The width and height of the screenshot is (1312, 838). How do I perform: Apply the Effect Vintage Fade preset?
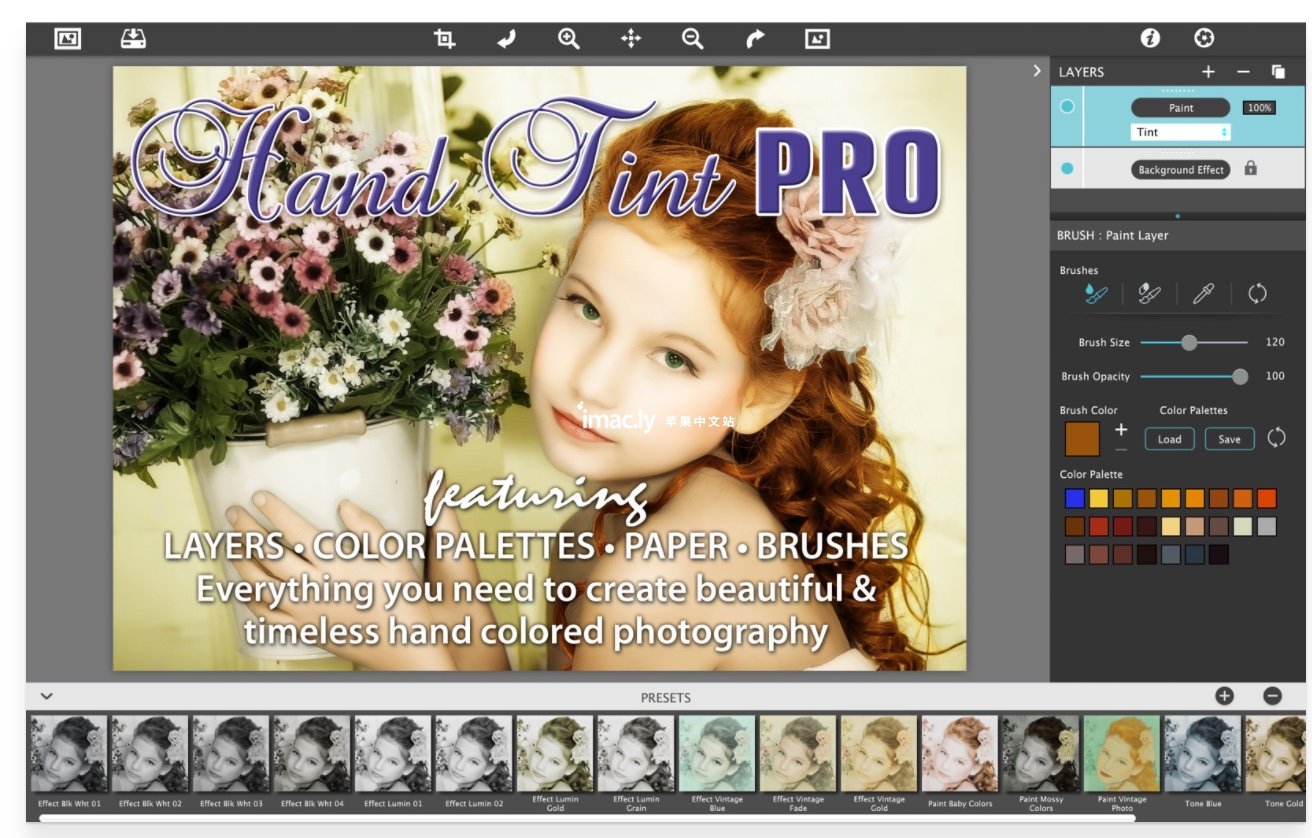point(798,764)
